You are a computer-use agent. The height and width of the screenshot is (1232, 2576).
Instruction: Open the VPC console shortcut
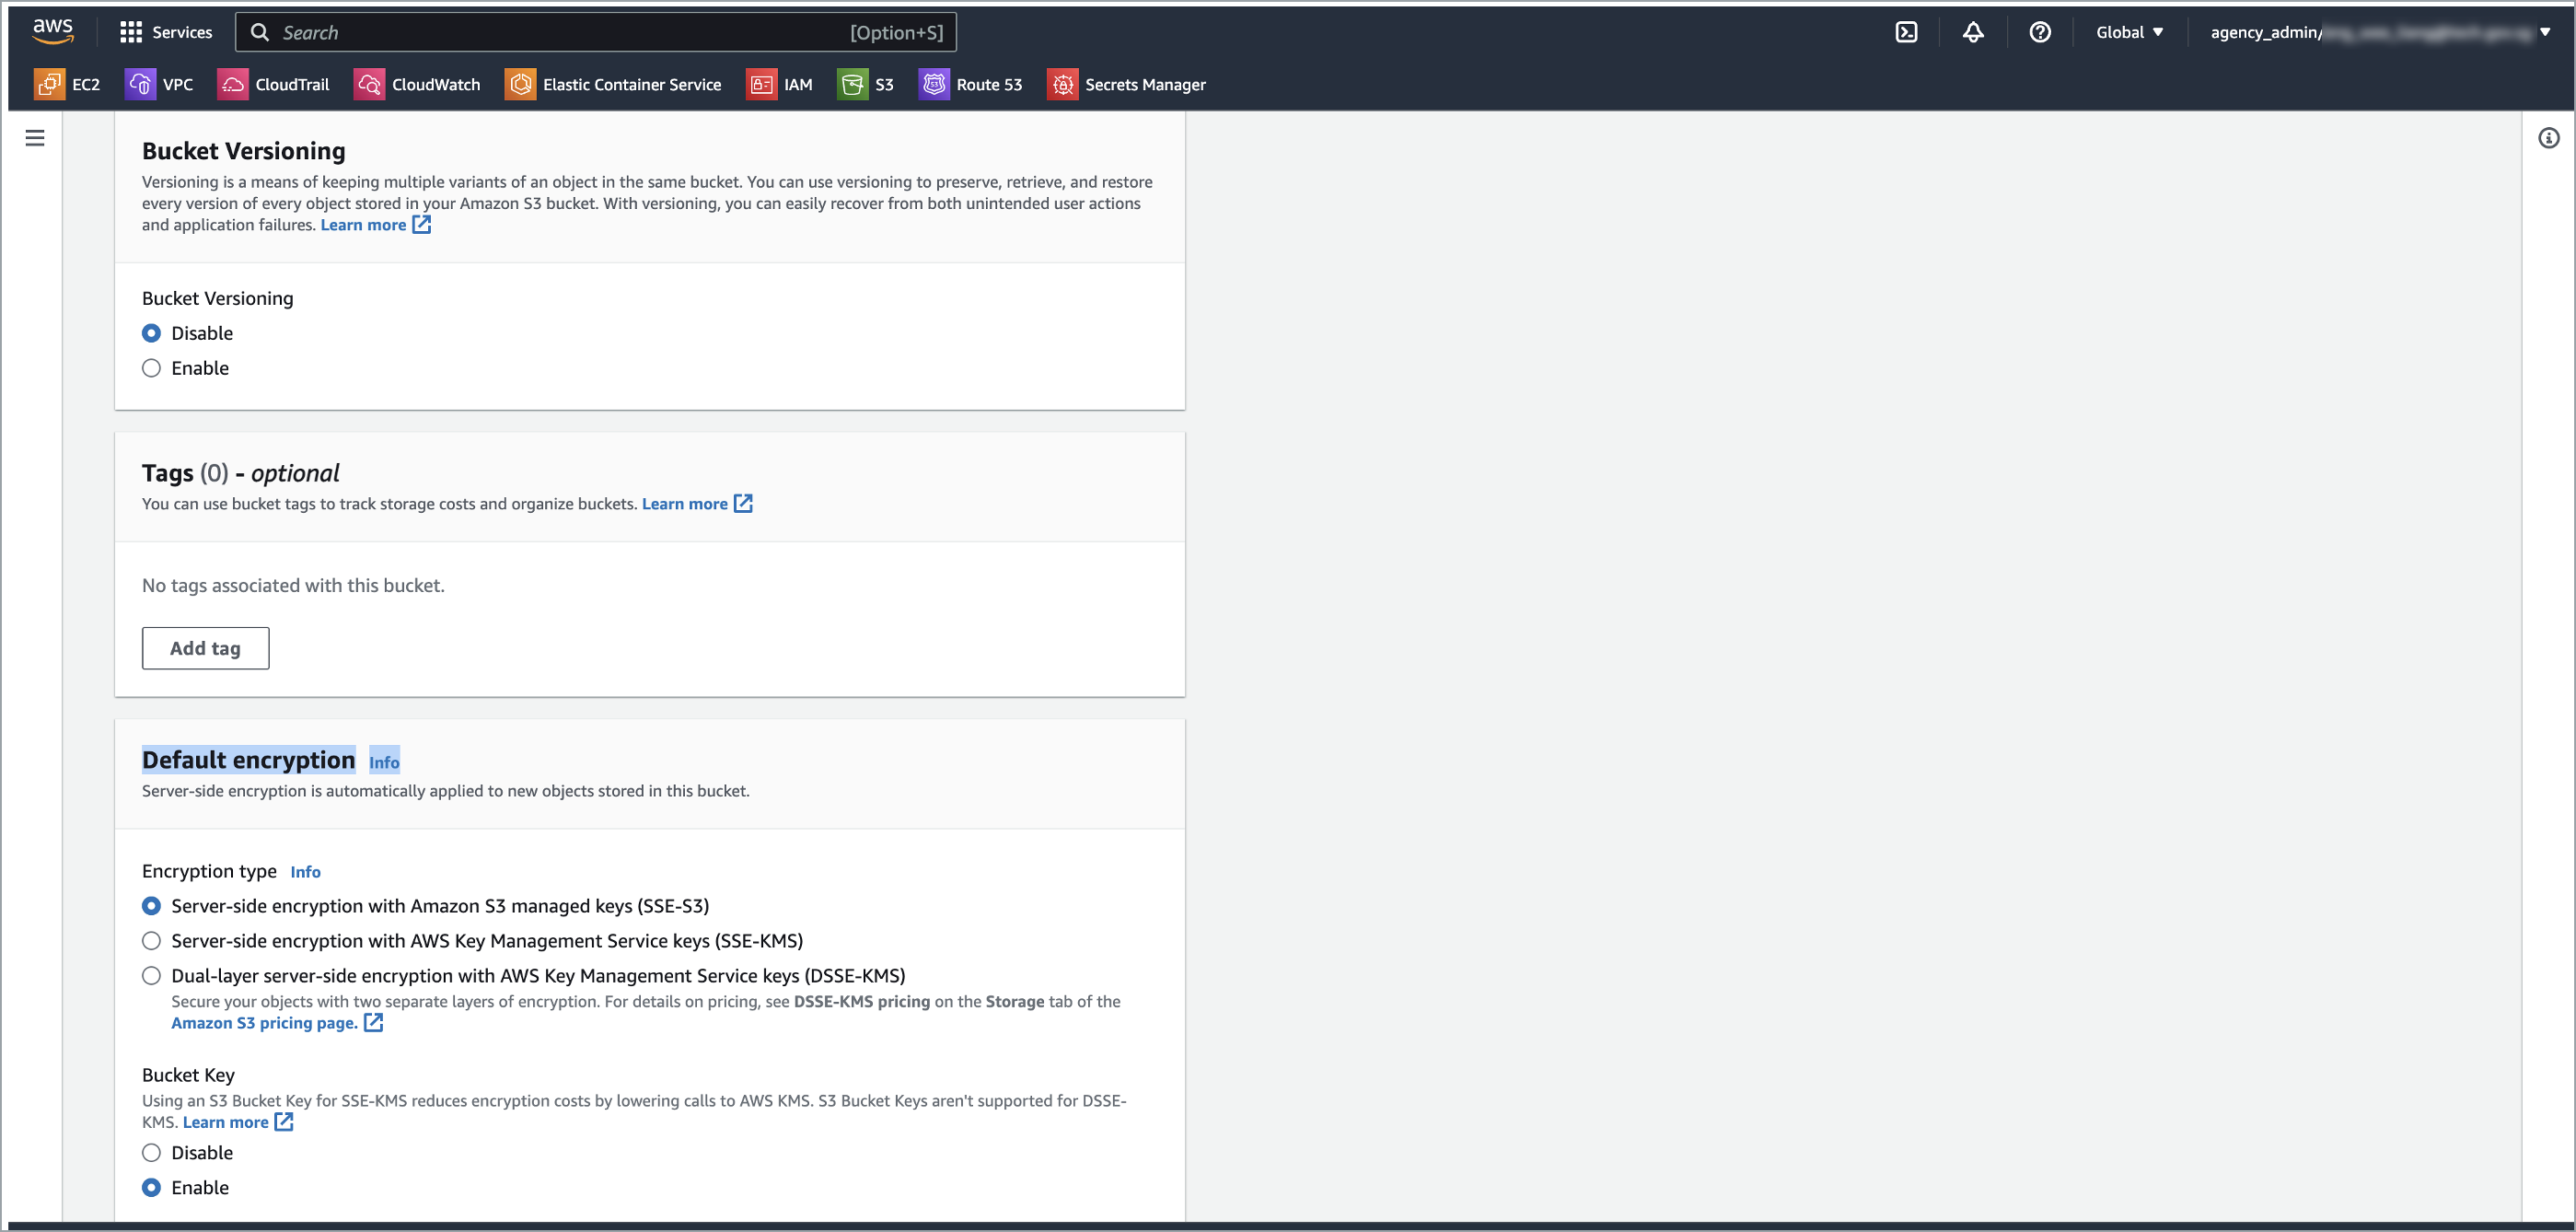(160, 84)
